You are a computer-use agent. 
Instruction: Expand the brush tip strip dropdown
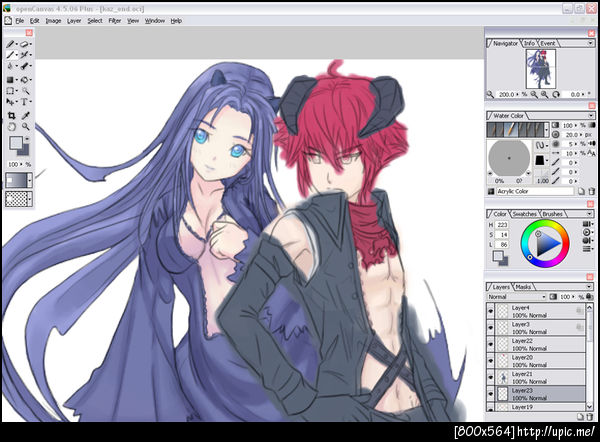[x=547, y=130]
